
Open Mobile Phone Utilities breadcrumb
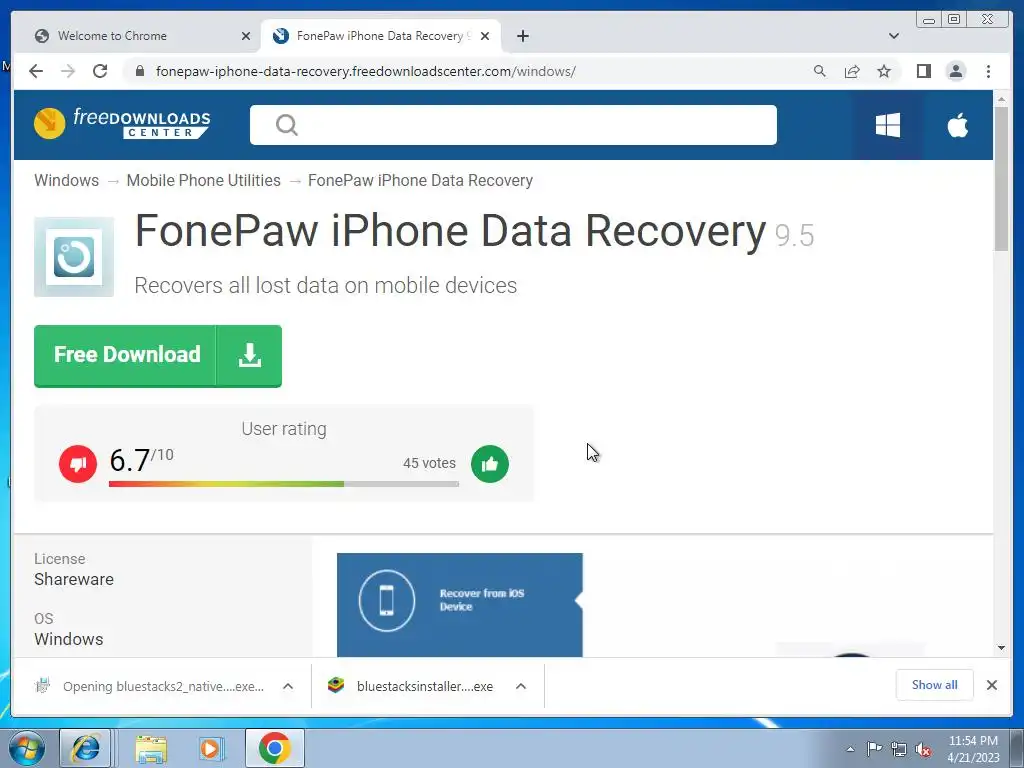point(204,180)
